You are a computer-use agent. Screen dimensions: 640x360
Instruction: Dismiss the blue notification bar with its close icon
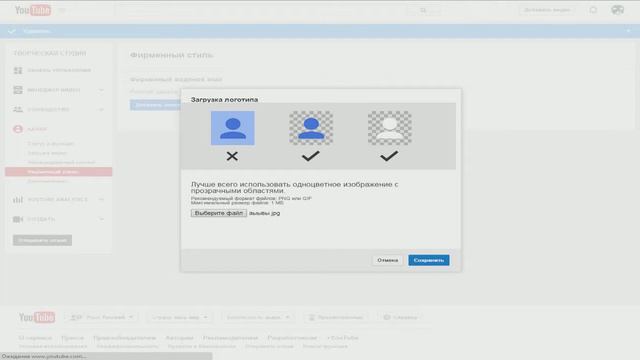pyautogui.click(x=628, y=31)
